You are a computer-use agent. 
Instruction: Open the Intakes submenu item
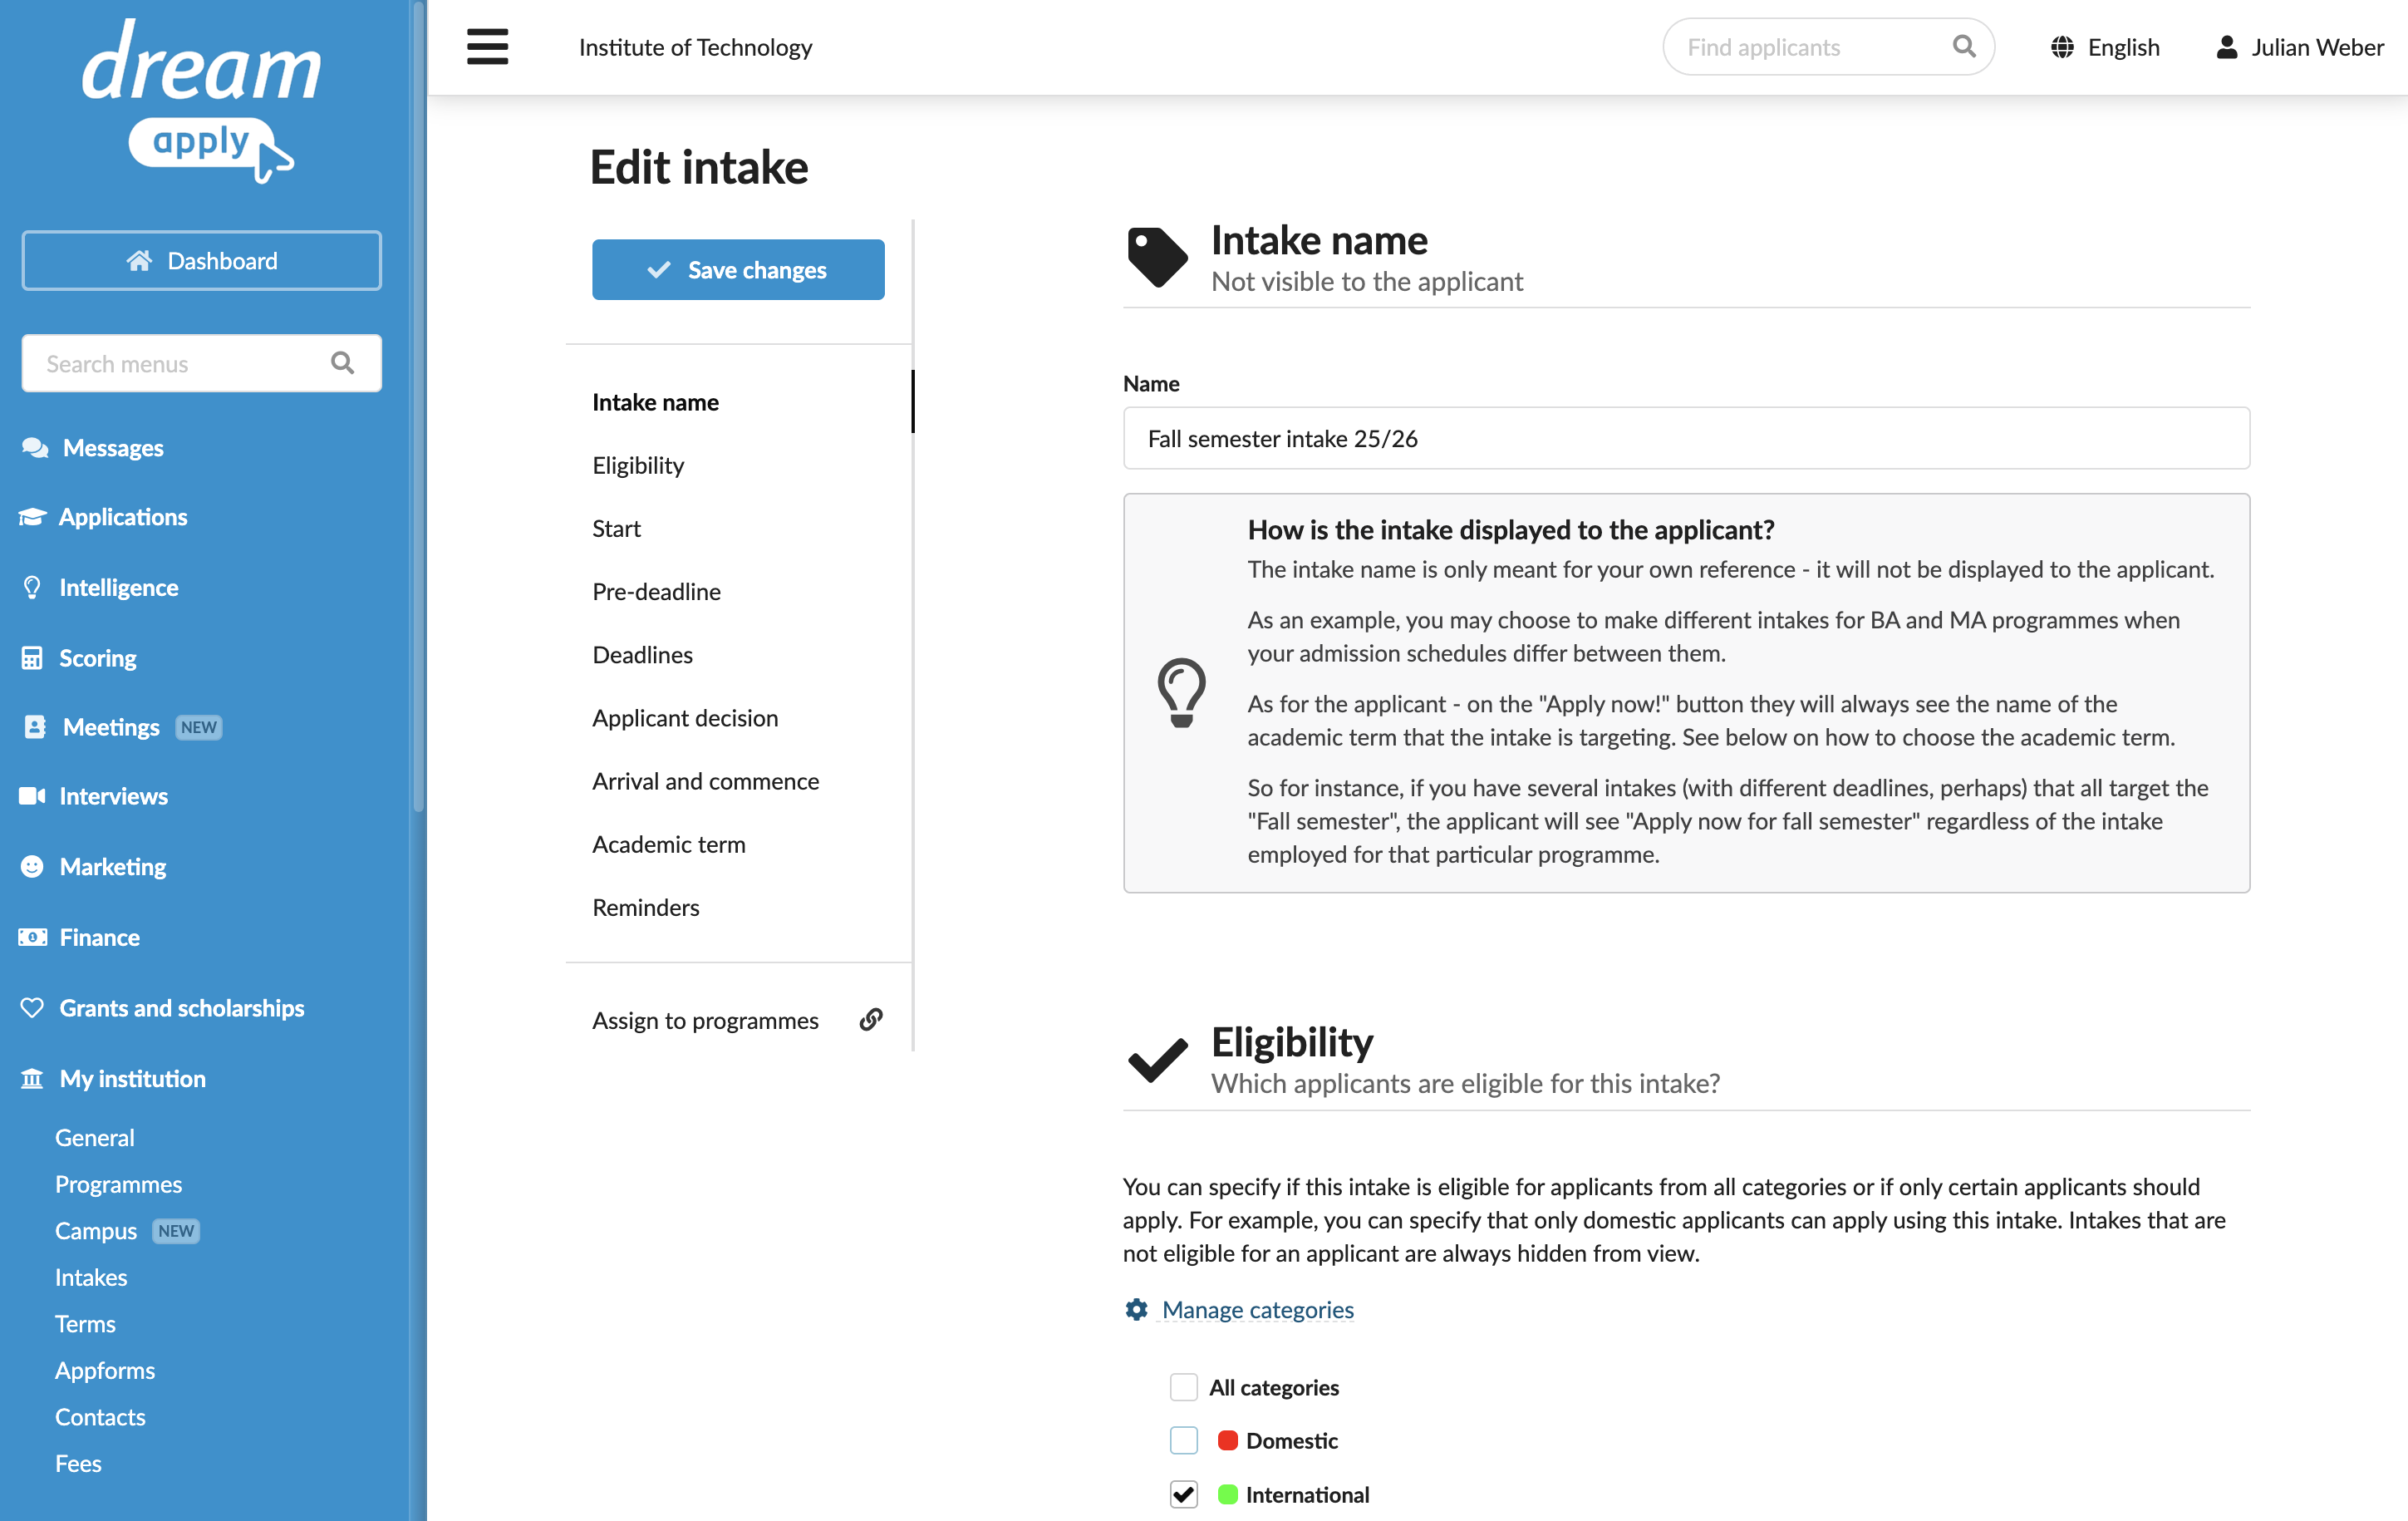pyautogui.click(x=91, y=1277)
